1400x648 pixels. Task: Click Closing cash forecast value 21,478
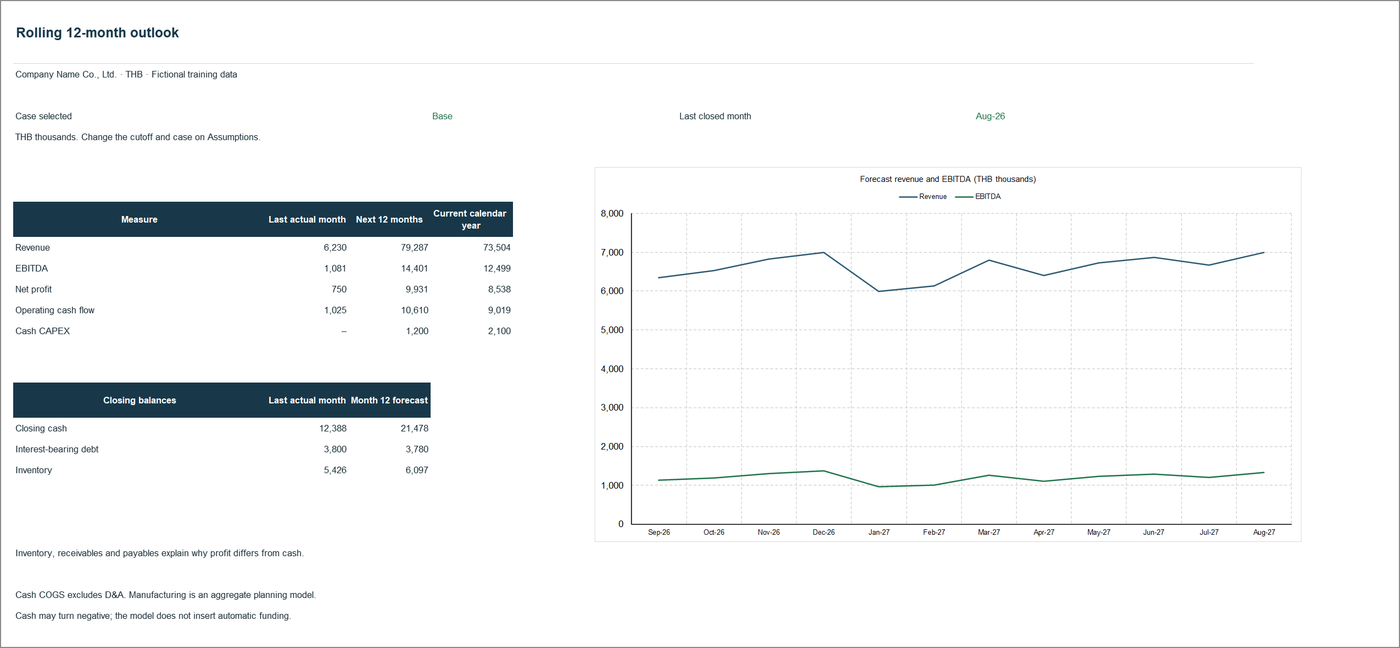click(414, 428)
